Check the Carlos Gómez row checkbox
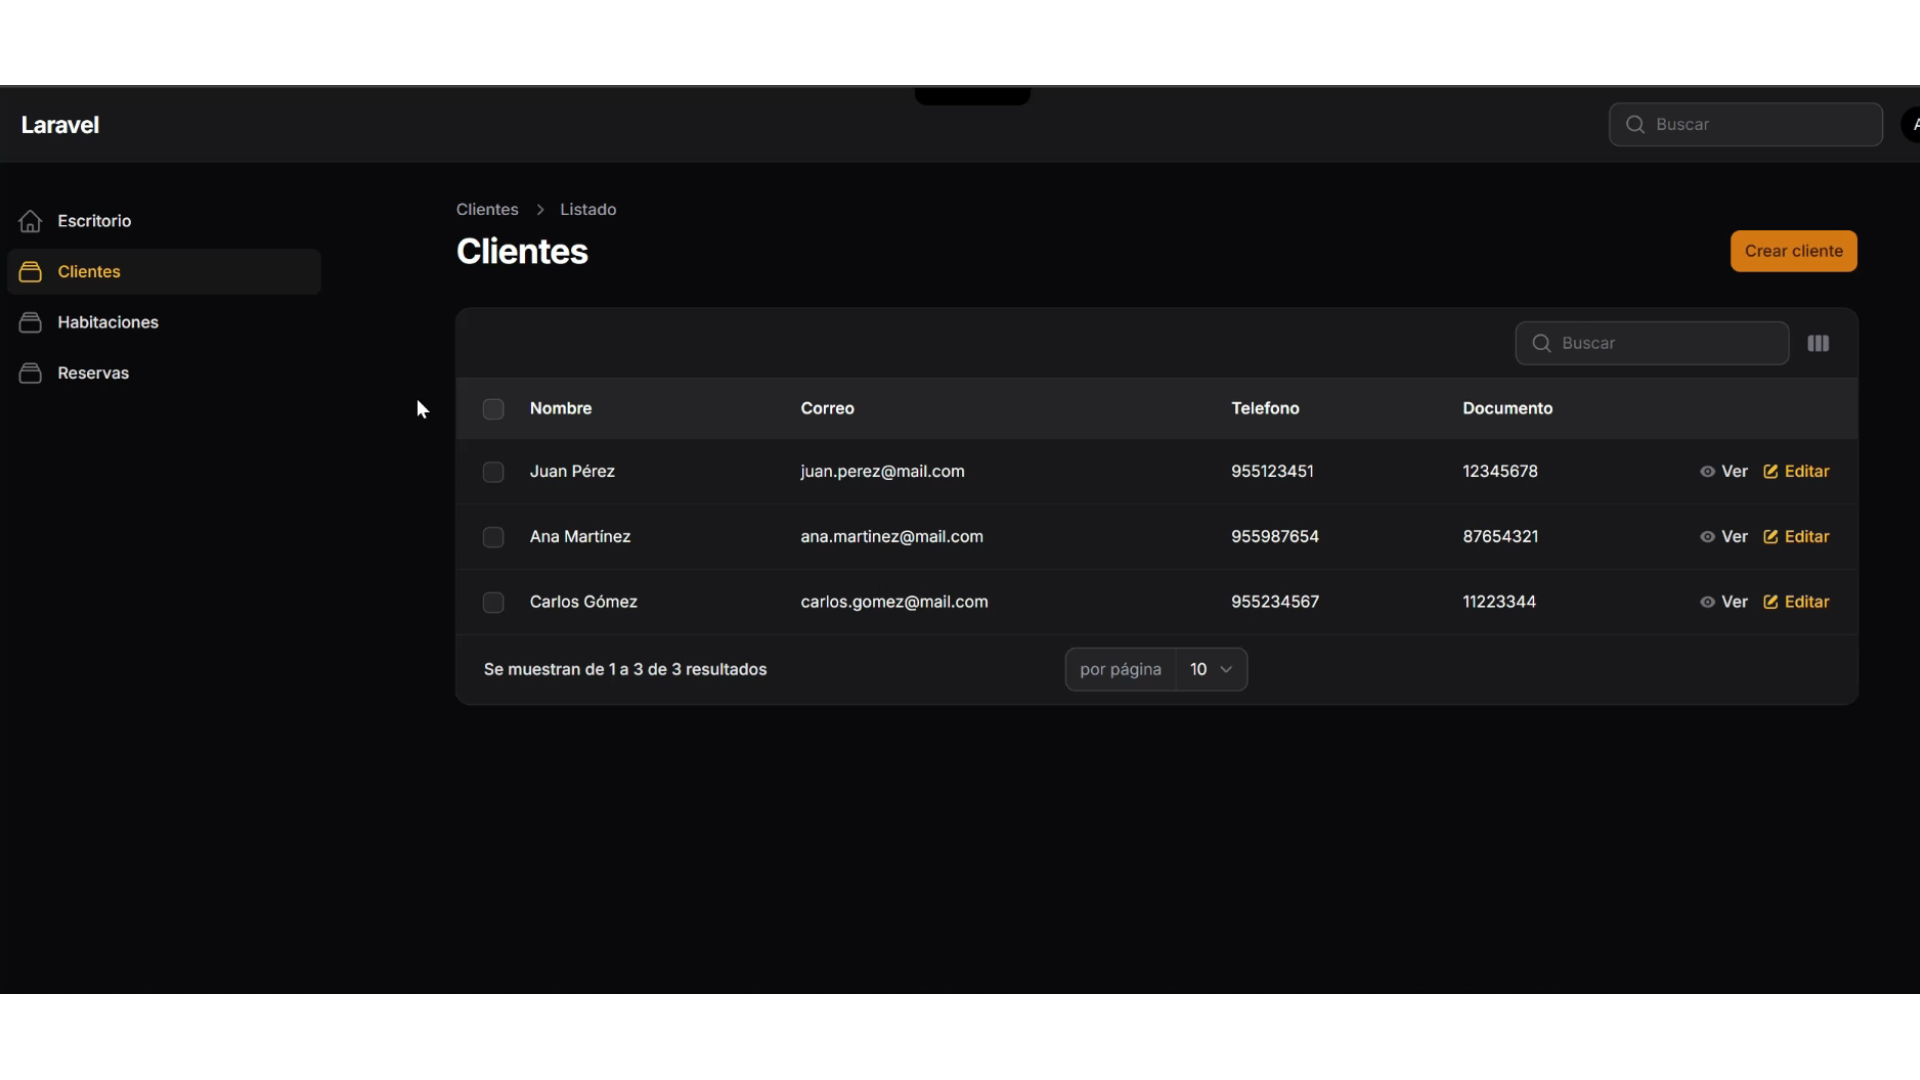1920x1080 pixels. [x=493, y=602]
